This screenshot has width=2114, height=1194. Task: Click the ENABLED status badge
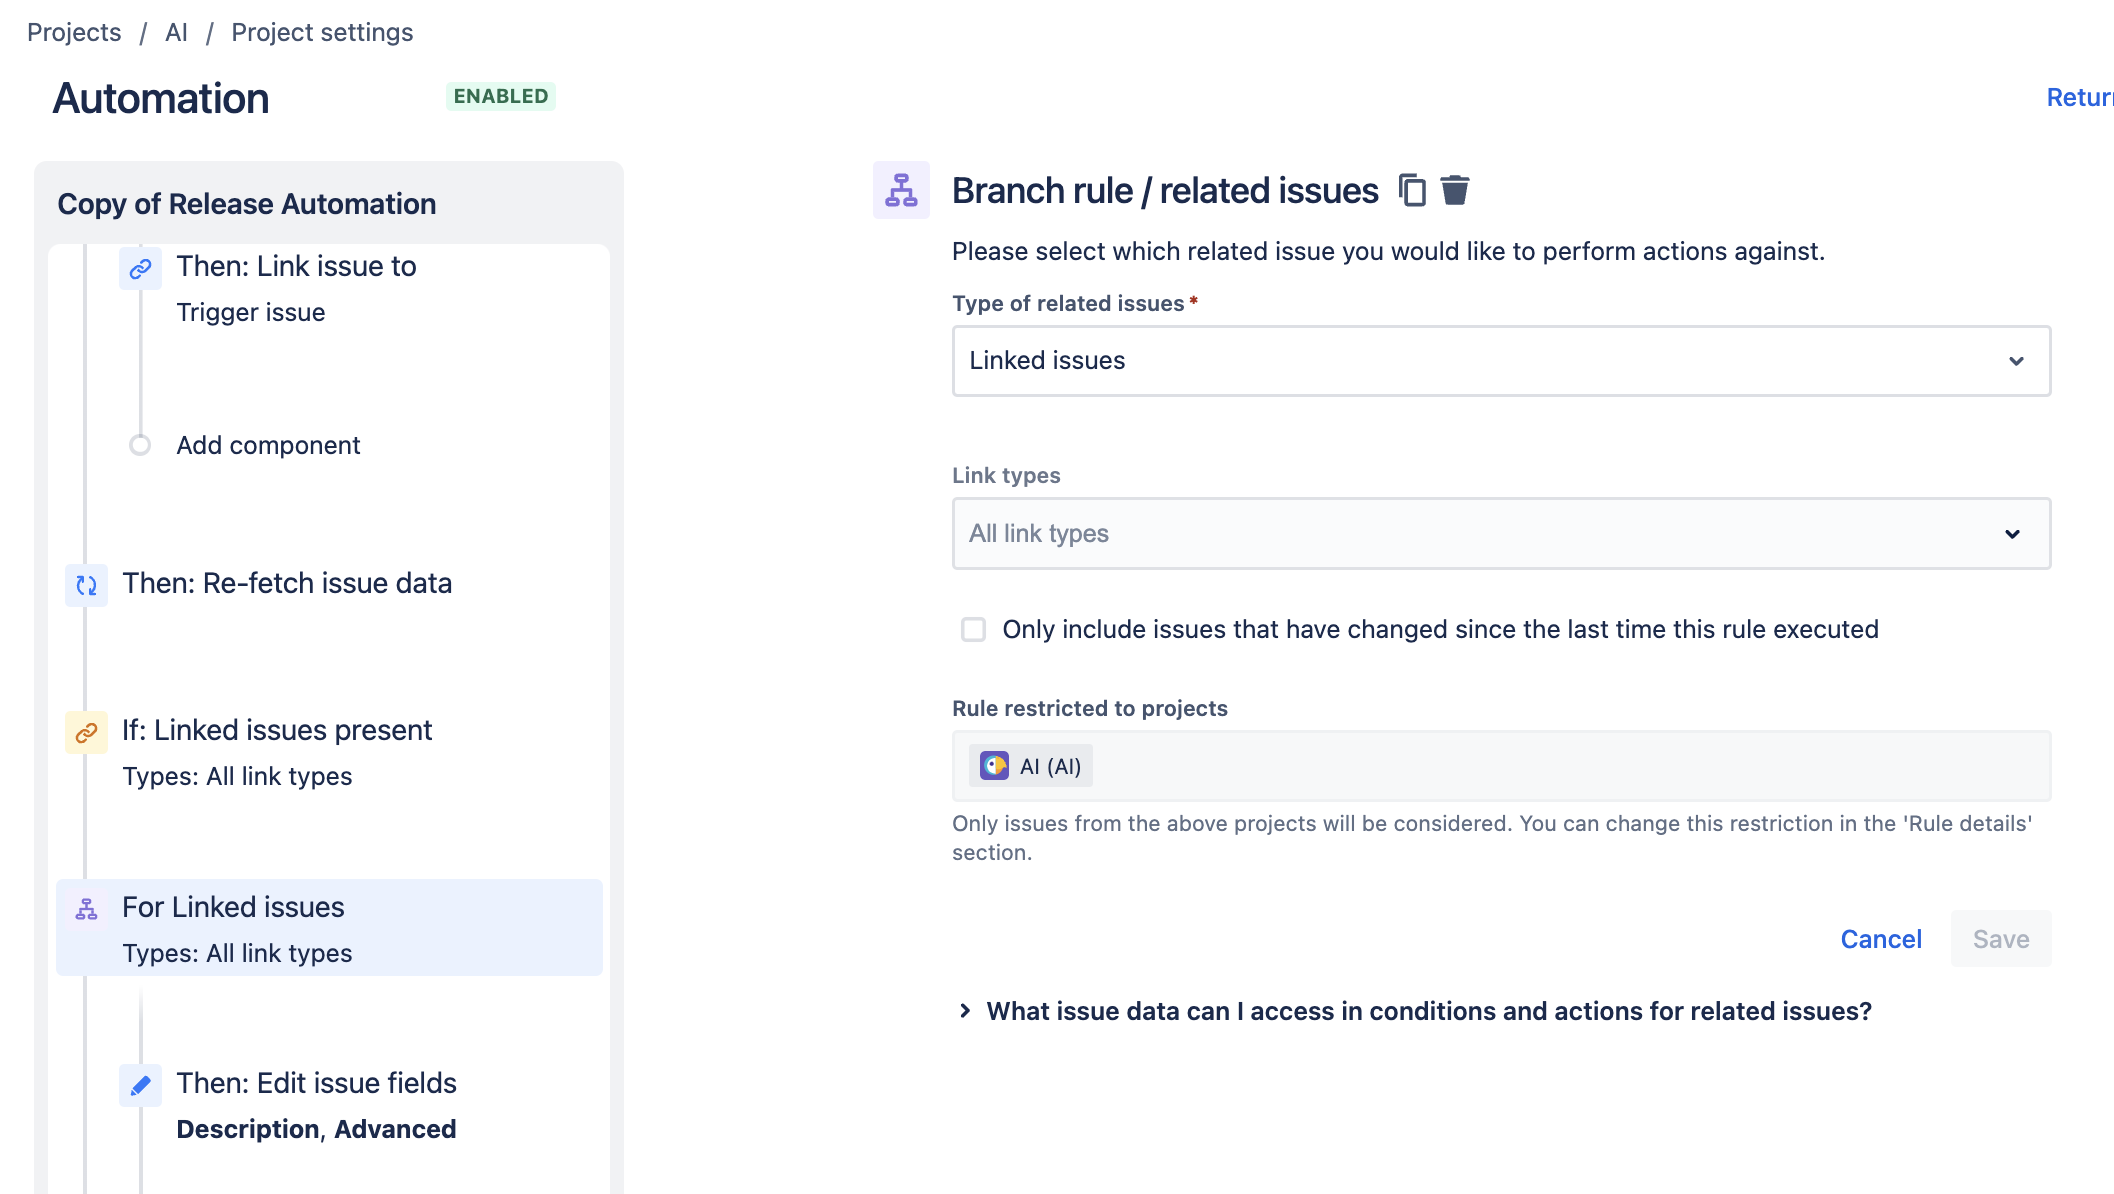click(x=501, y=96)
